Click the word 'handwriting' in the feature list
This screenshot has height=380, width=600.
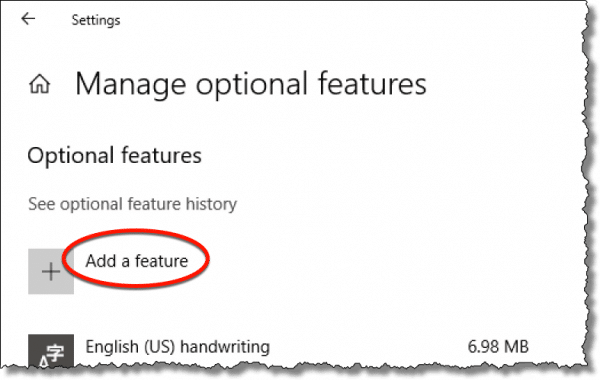[225, 347]
